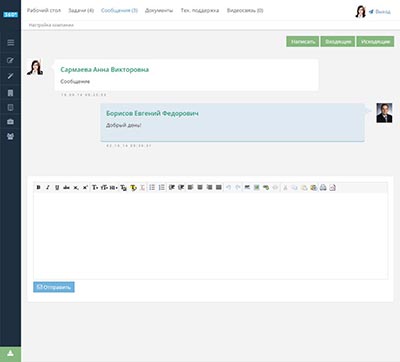Click the briefcase icon in sidebar
This screenshot has height=362, width=400.
pos(11,122)
